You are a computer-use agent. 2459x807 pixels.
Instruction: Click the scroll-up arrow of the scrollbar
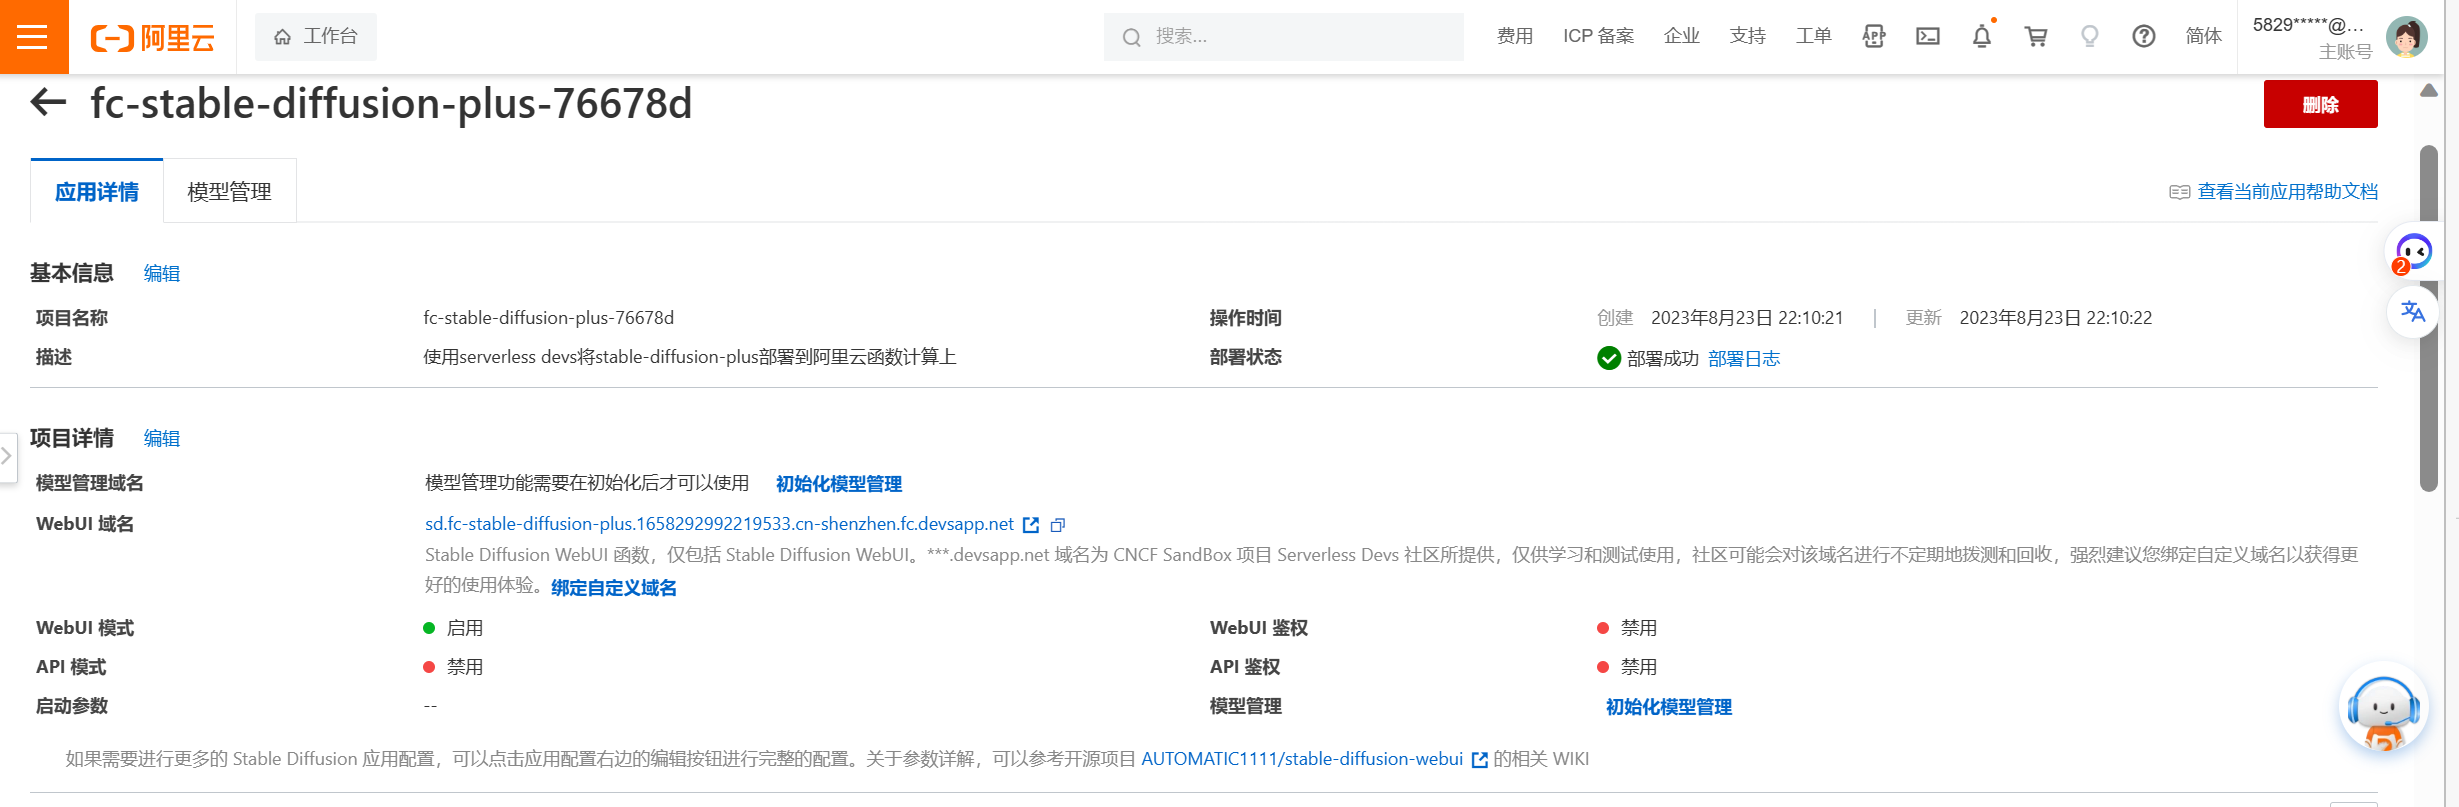click(2429, 90)
